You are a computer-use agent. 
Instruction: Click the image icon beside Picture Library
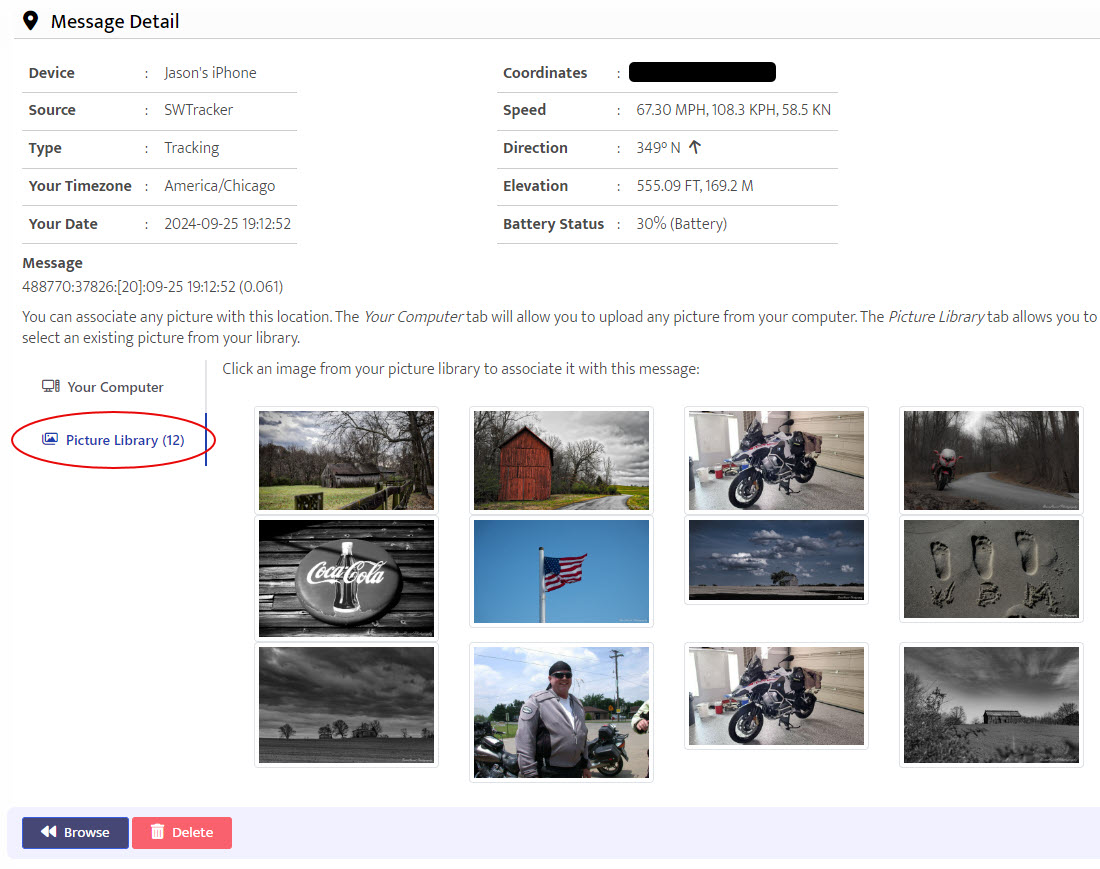(49, 439)
